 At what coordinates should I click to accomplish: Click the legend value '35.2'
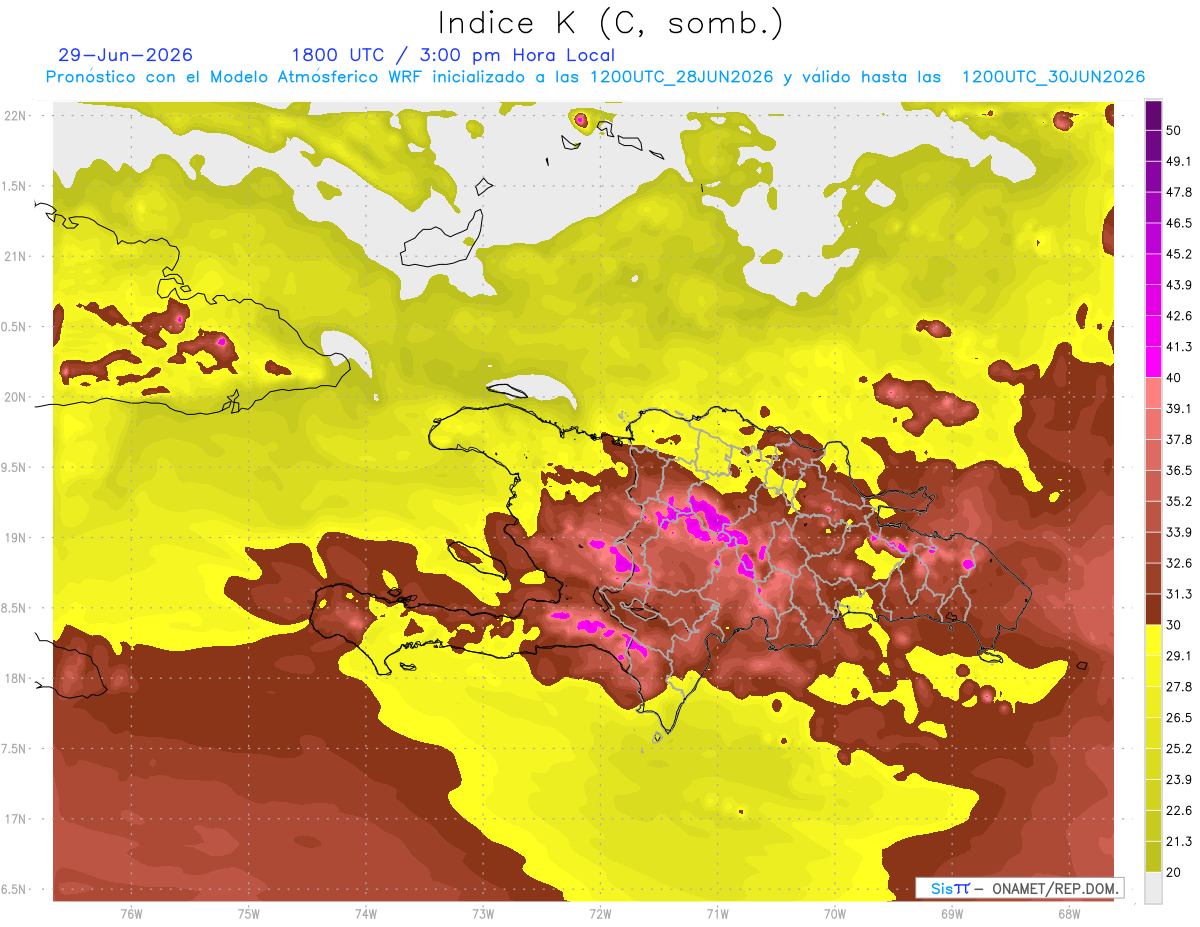click(1179, 502)
